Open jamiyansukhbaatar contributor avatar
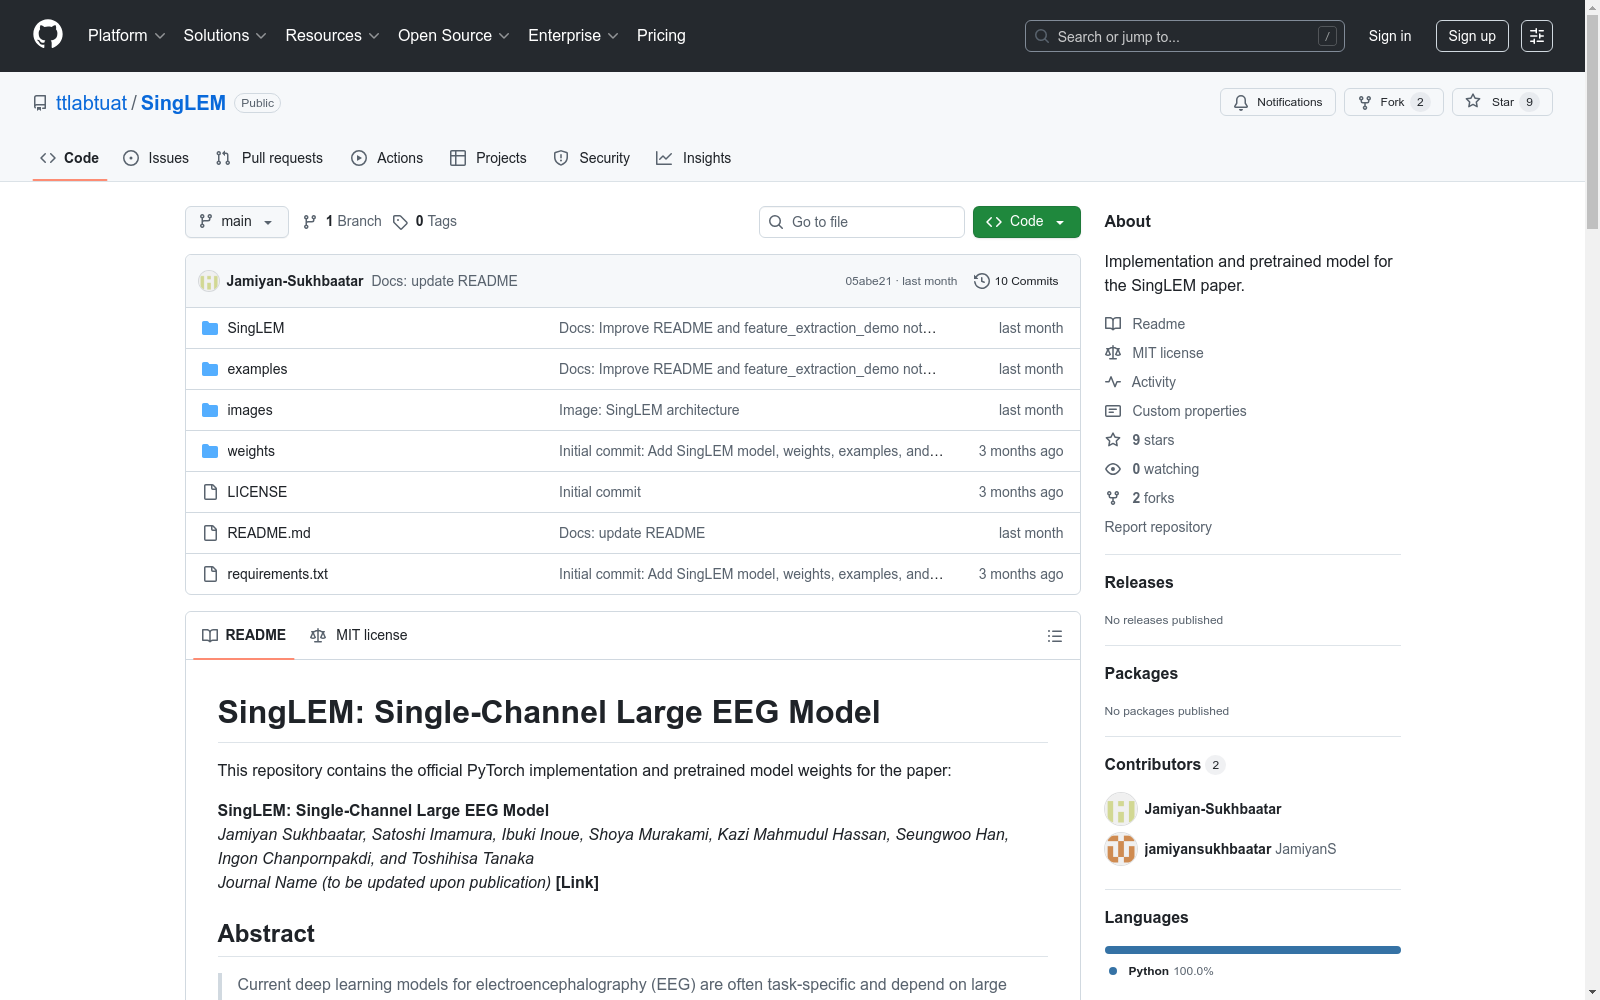Screen dimensions: 1600x1000 (1121, 849)
